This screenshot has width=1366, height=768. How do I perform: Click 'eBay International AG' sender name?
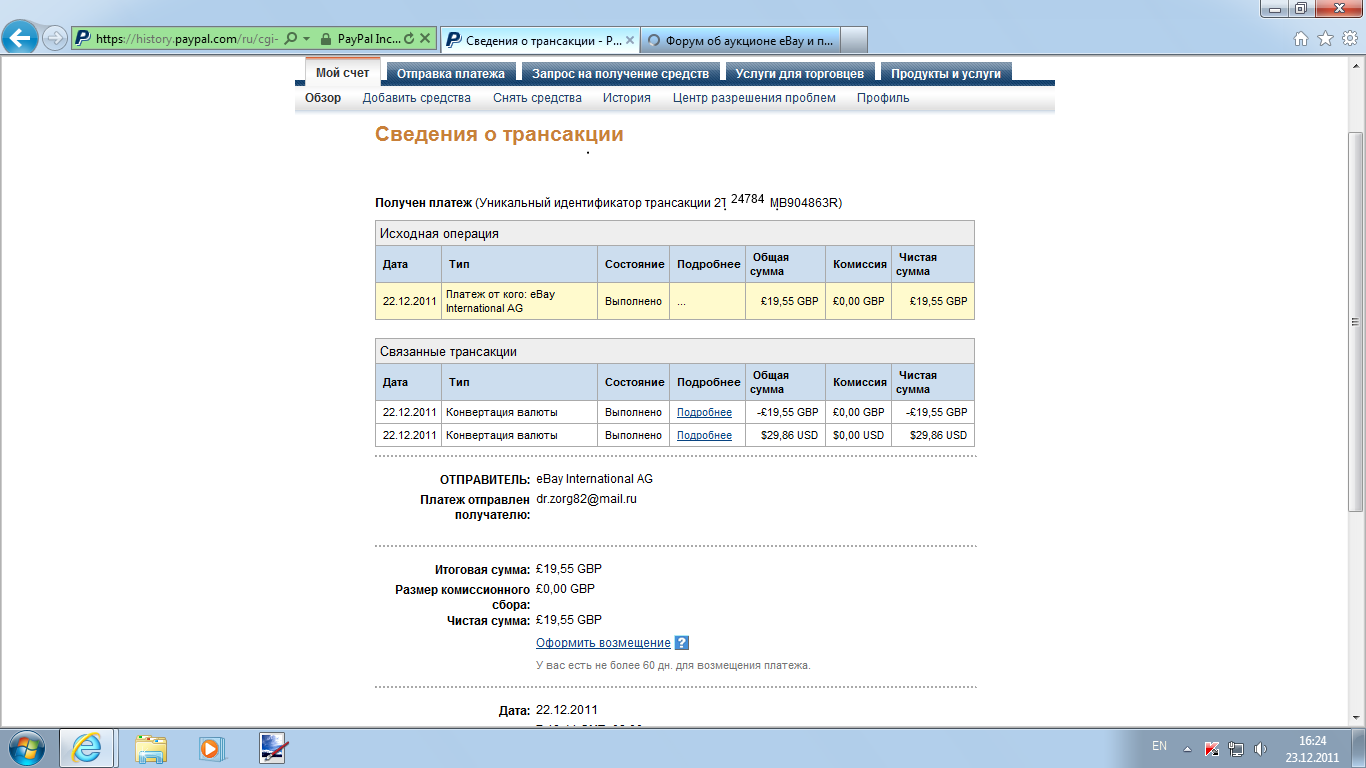(594, 479)
